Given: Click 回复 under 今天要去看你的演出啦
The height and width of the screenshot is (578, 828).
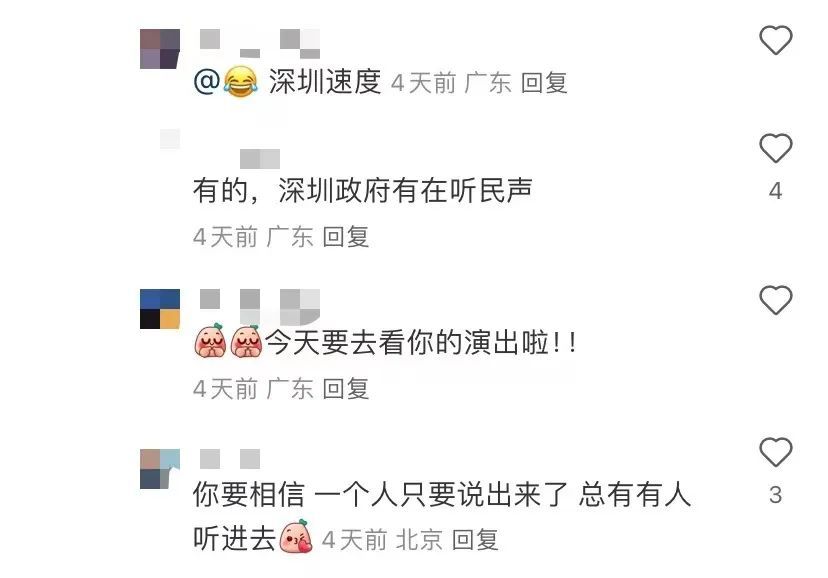Looking at the screenshot, I should (x=345, y=389).
